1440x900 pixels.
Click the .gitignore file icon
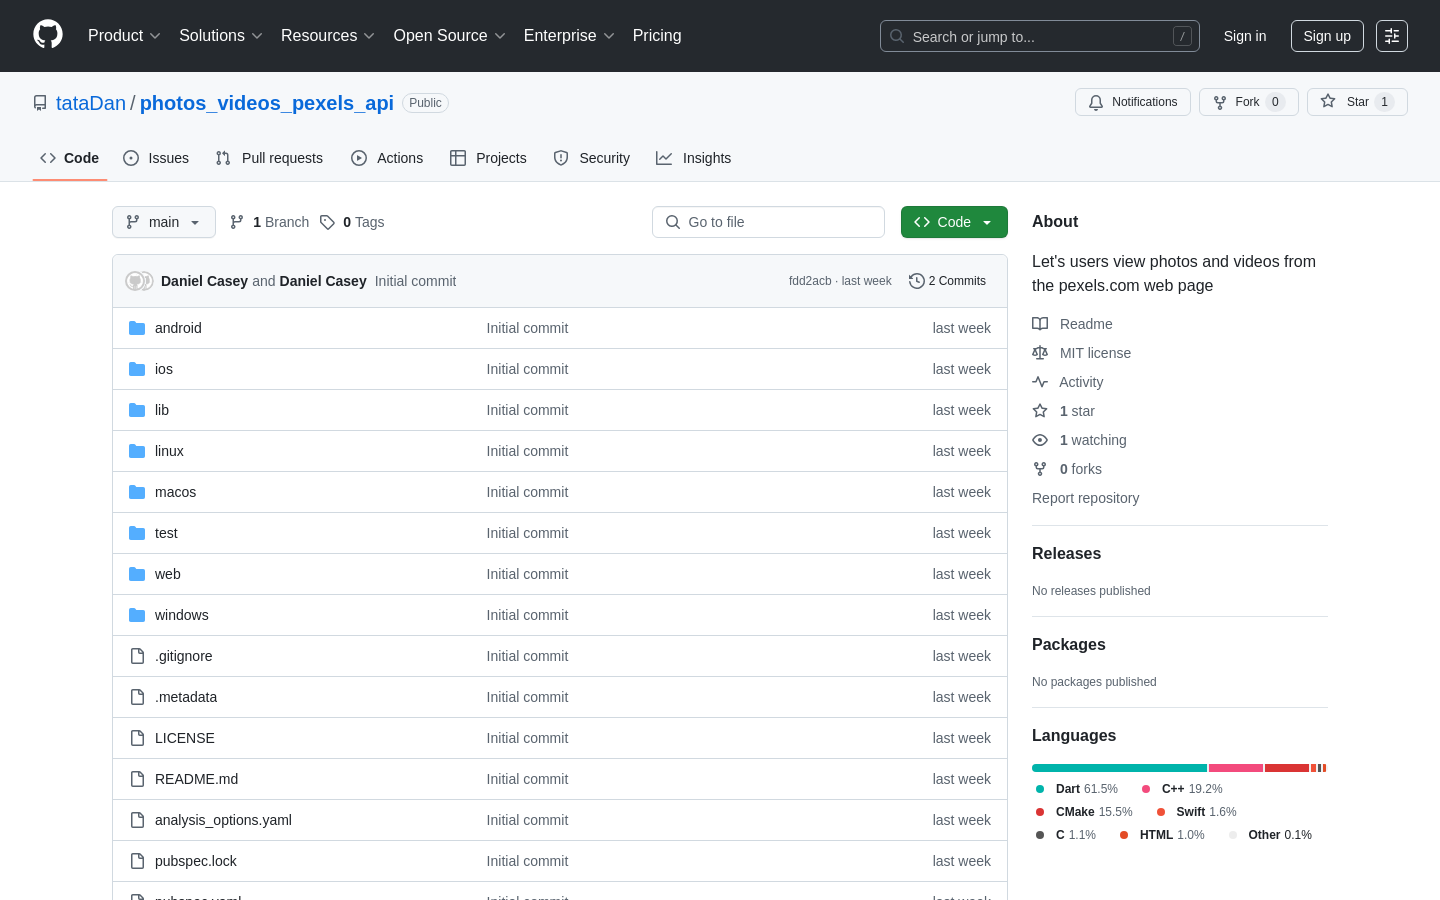(137, 656)
